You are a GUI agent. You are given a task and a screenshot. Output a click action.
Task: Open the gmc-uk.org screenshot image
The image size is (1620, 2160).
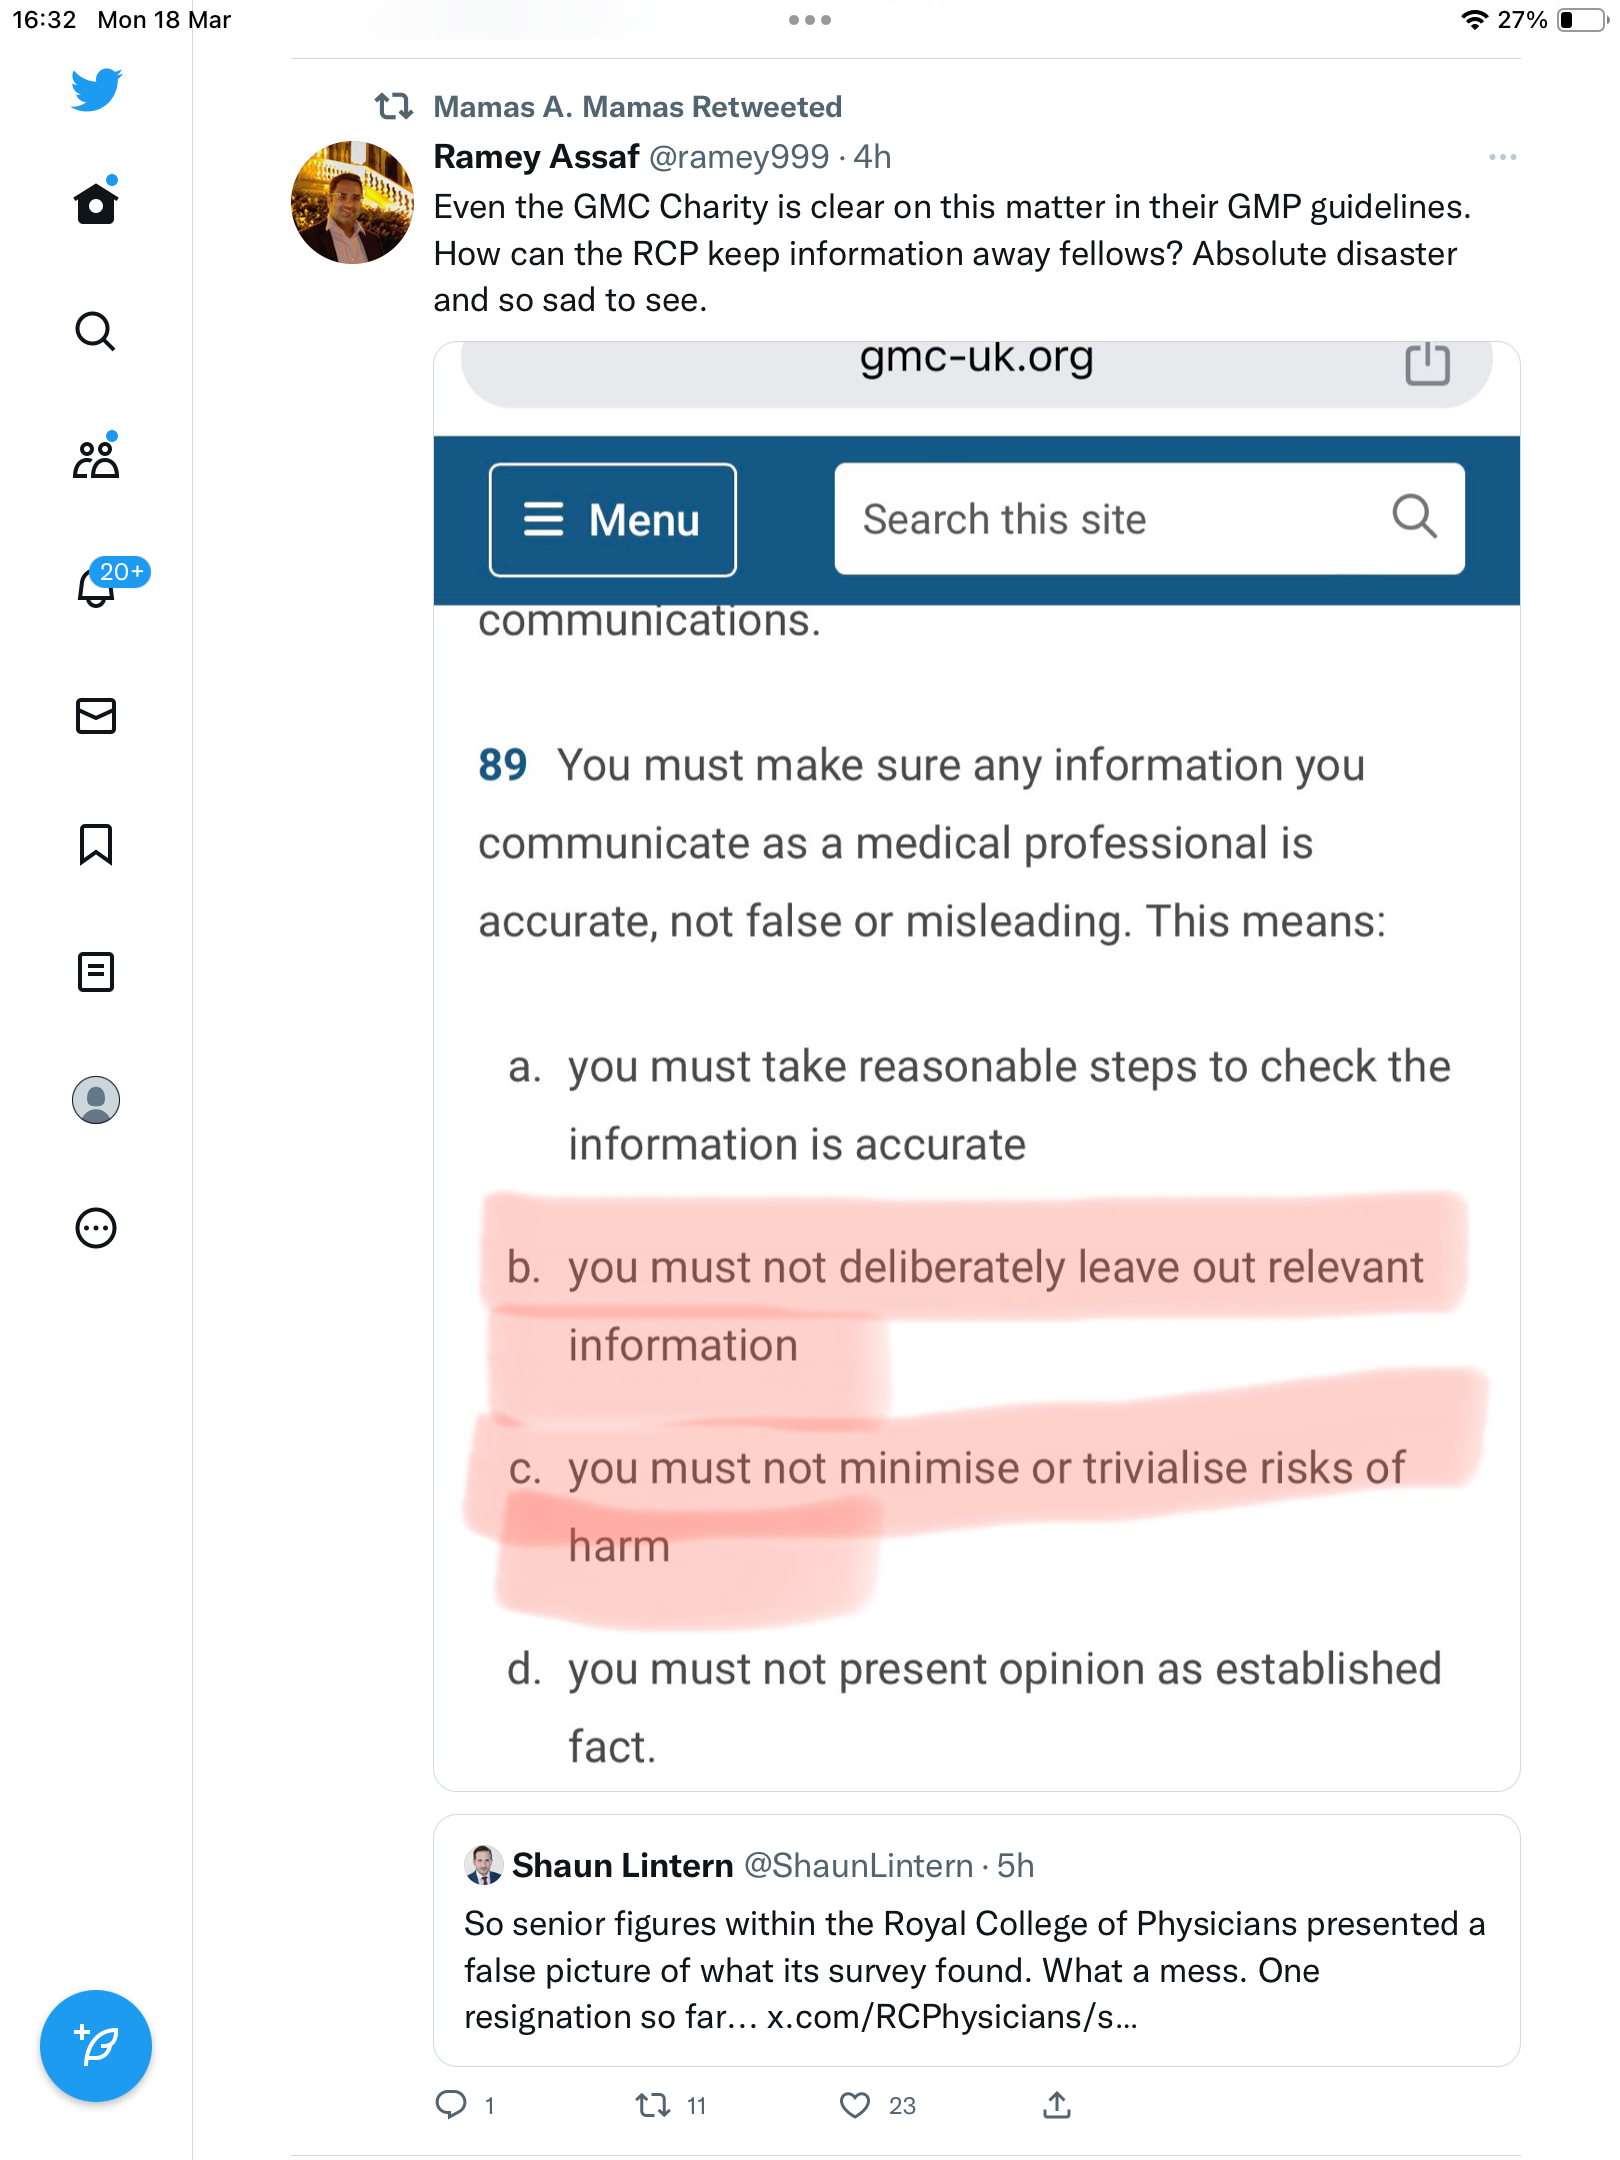pyautogui.click(x=976, y=1066)
